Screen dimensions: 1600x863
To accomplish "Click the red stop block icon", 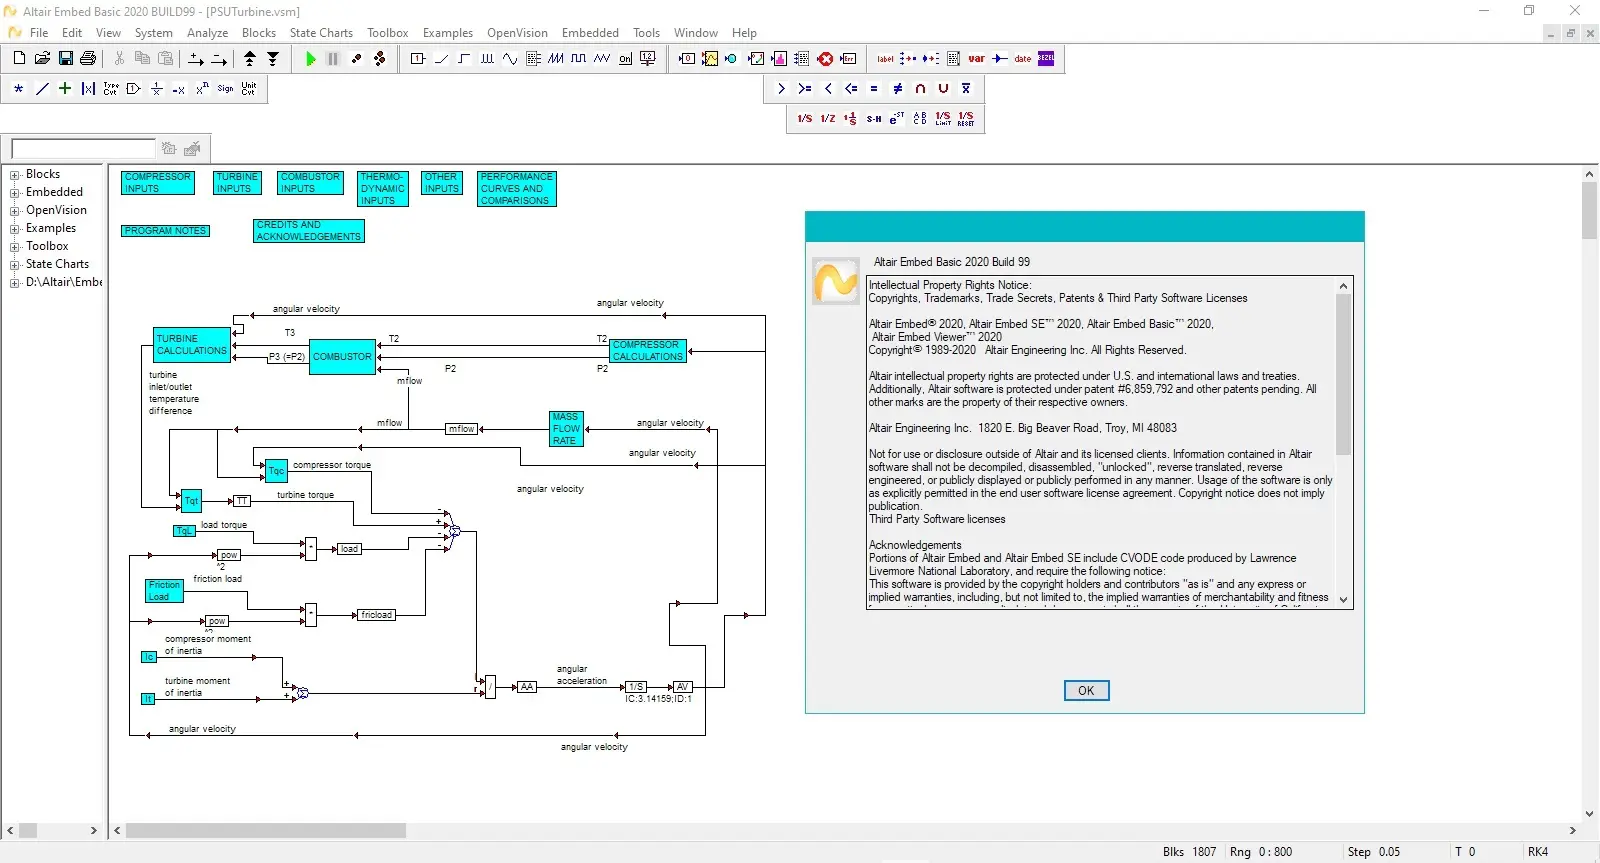I will click(x=825, y=59).
